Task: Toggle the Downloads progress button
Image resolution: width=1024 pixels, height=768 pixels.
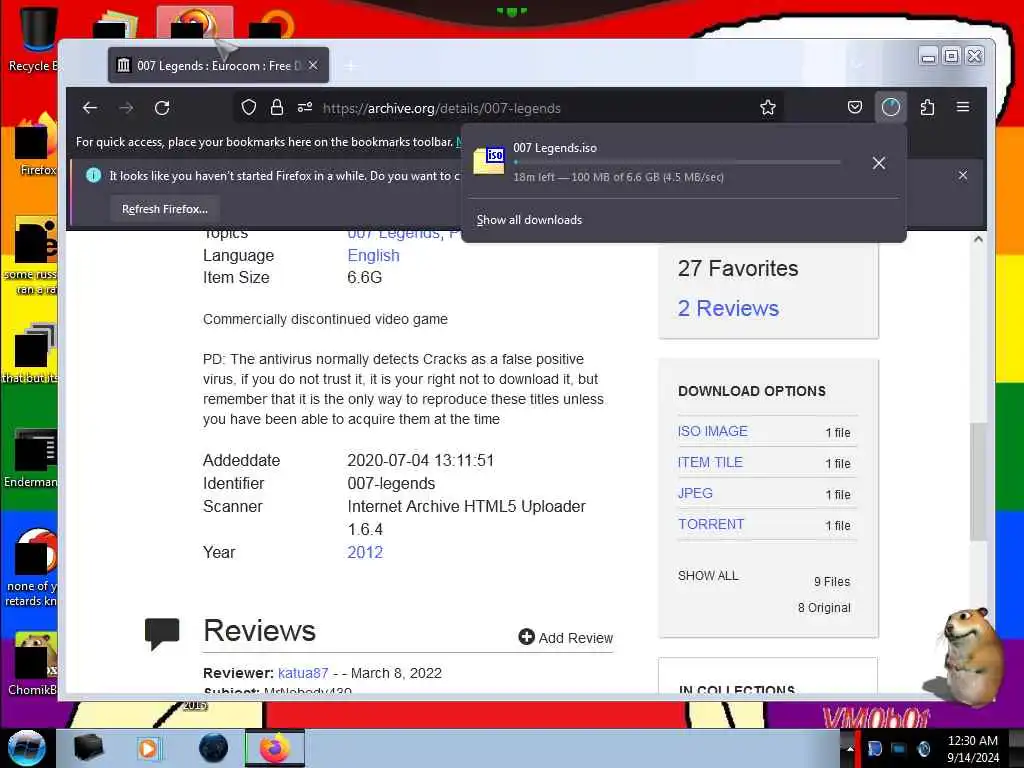Action: pyautogui.click(x=891, y=107)
